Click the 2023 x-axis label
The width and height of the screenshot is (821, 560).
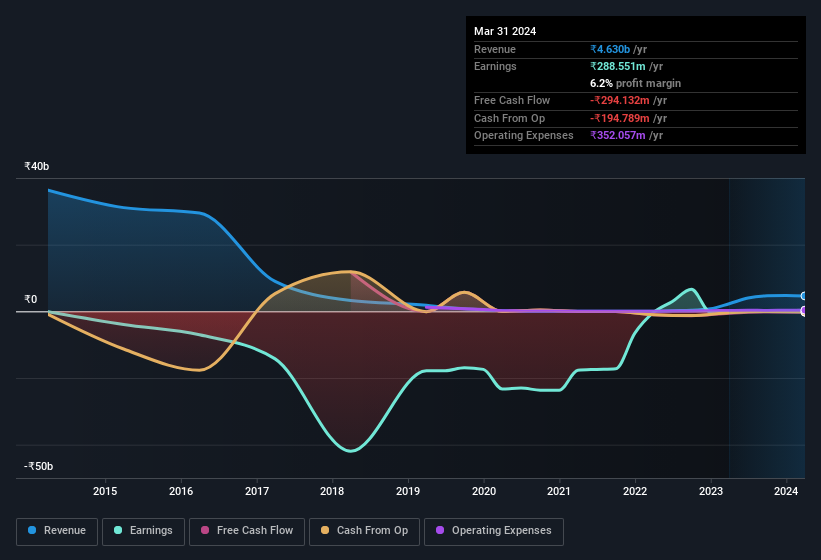click(711, 491)
